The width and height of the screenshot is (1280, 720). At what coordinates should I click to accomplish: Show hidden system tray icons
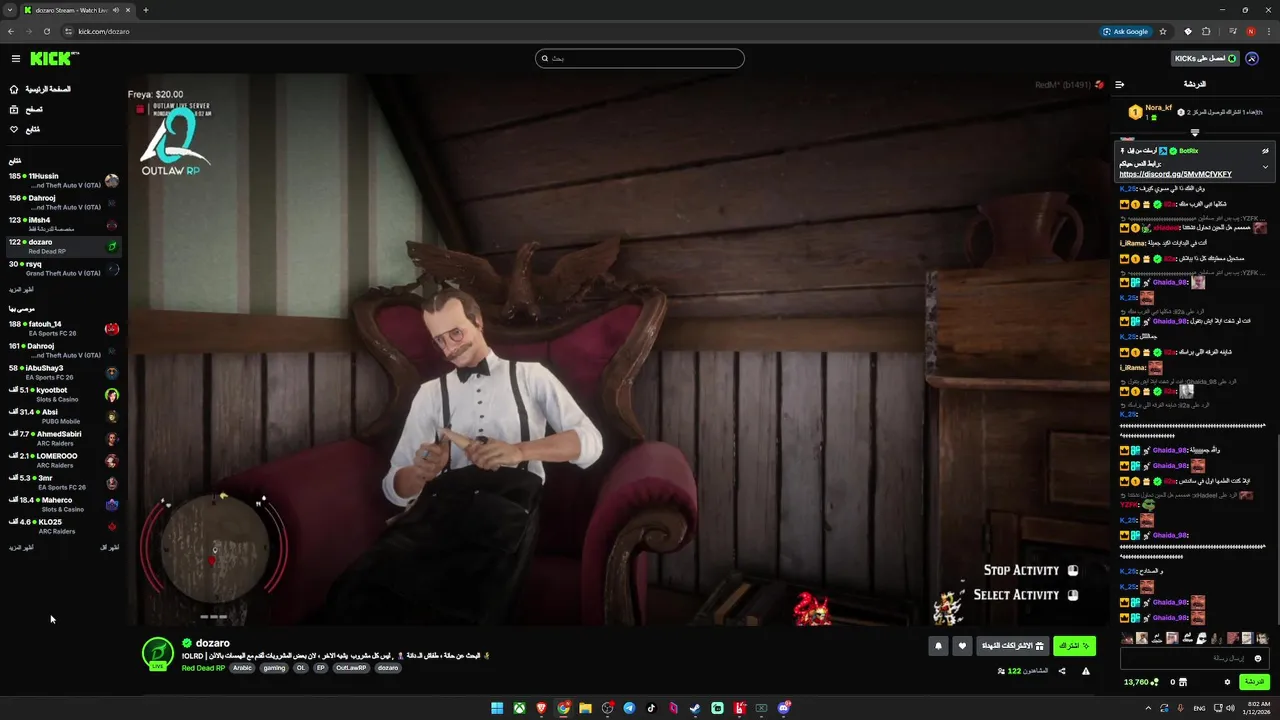1147,708
